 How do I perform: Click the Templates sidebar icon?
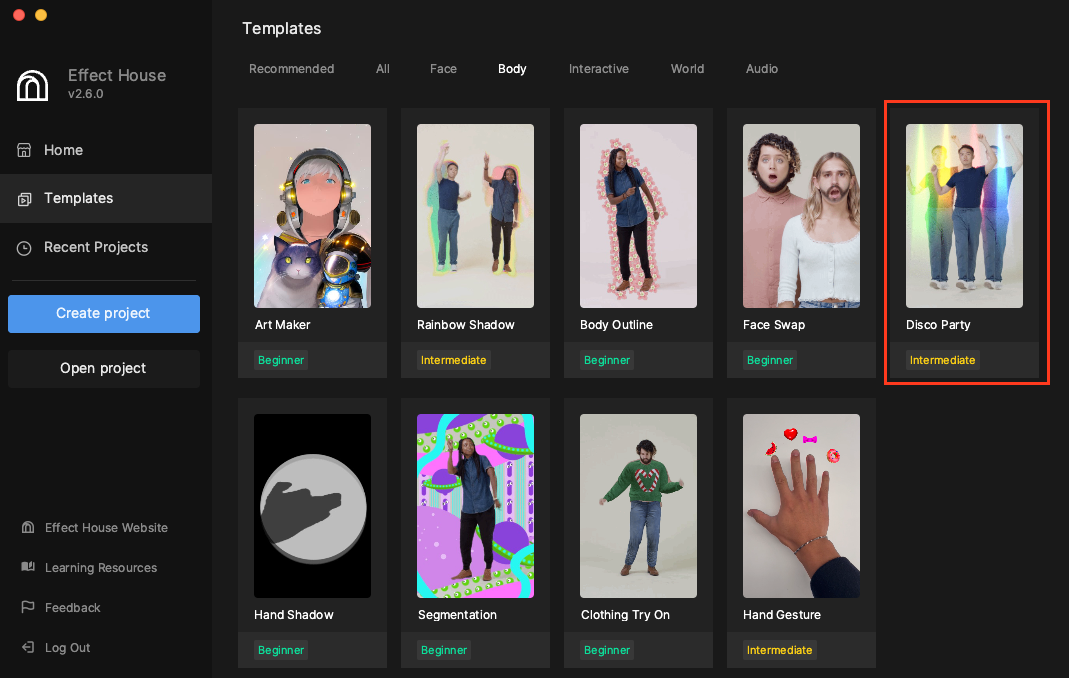(25, 199)
